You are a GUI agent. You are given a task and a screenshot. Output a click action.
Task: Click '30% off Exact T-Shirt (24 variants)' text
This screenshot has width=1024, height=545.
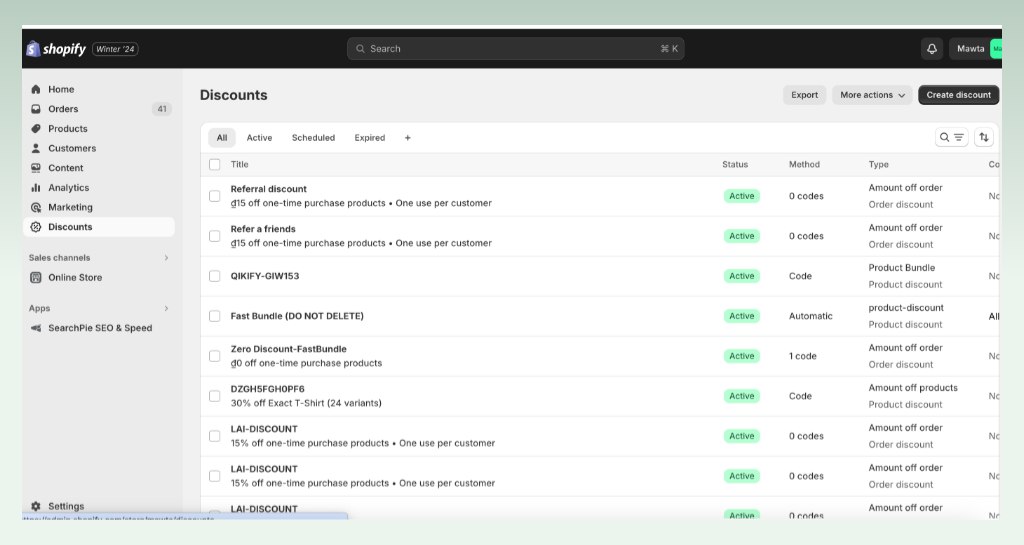coord(306,403)
